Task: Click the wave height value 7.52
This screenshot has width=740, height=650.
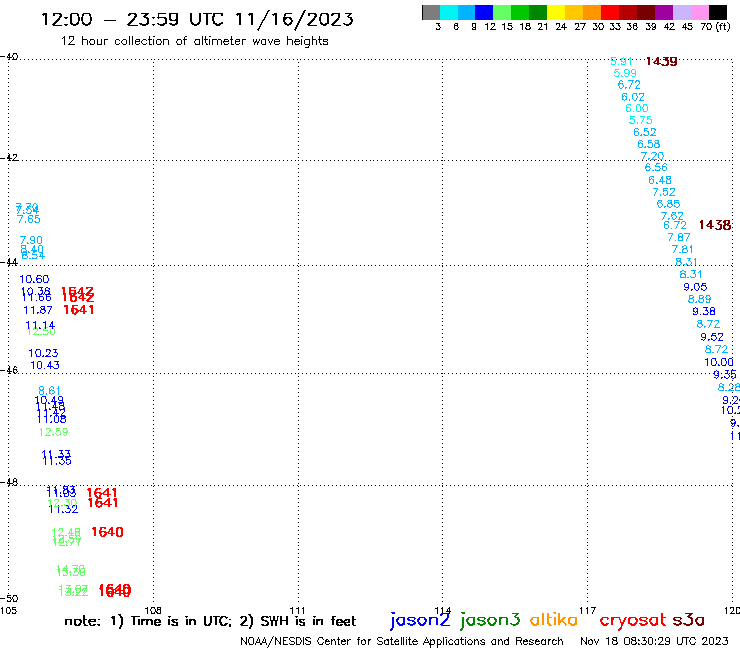Action: [664, 192]
